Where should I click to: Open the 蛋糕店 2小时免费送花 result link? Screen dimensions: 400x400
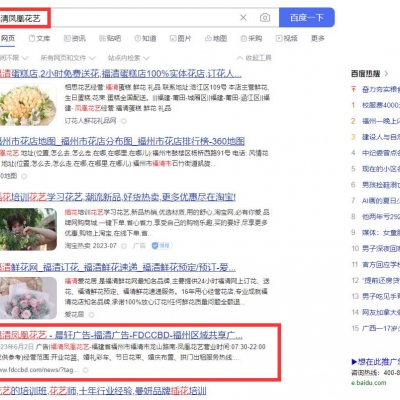[x=121, y=73]
